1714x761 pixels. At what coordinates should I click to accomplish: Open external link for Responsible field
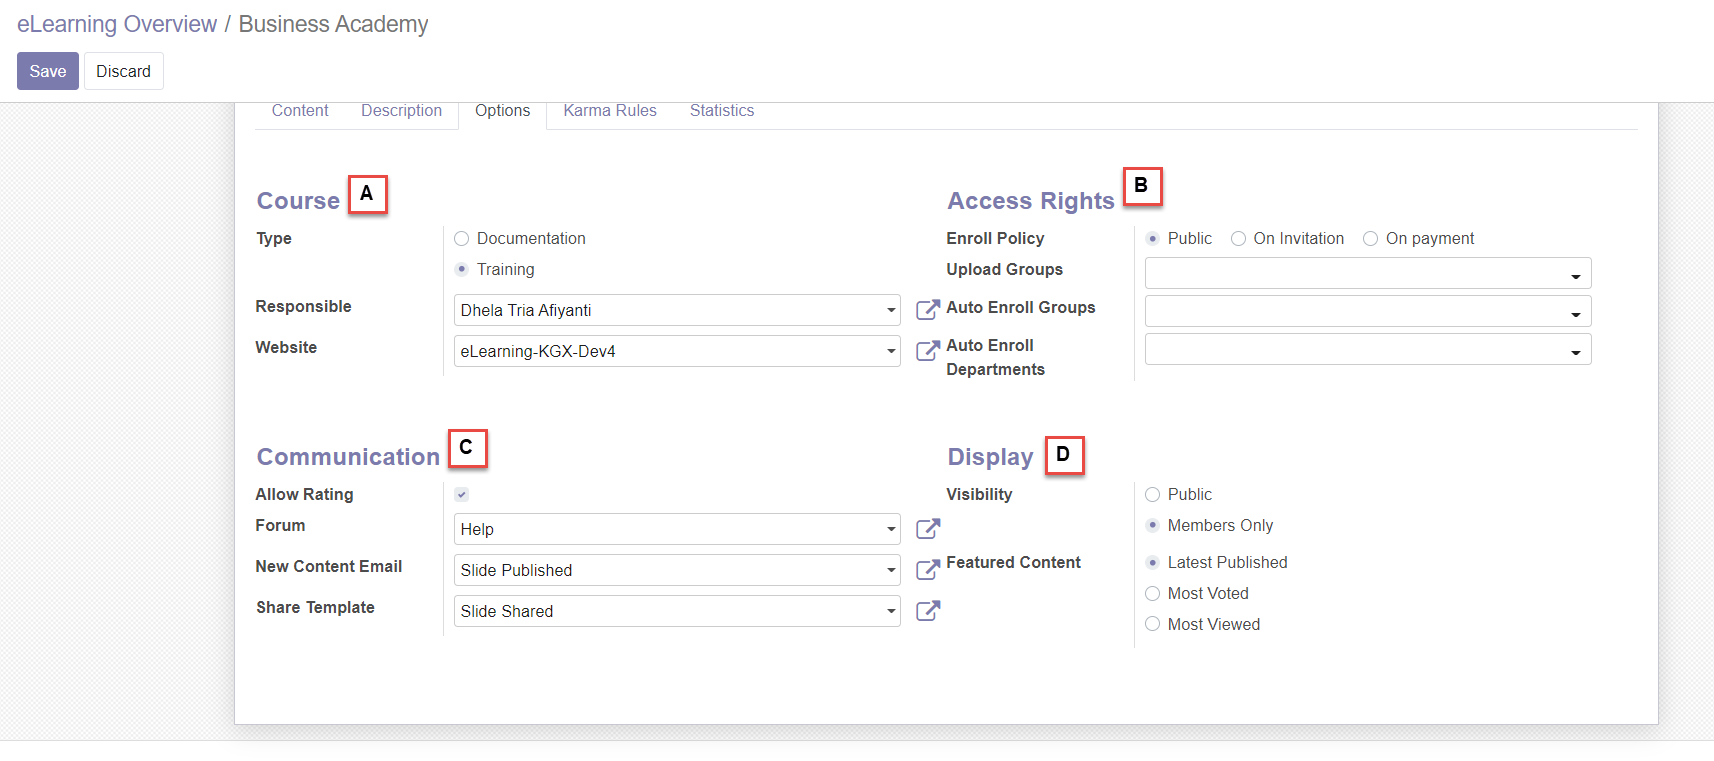pos(928,310)
